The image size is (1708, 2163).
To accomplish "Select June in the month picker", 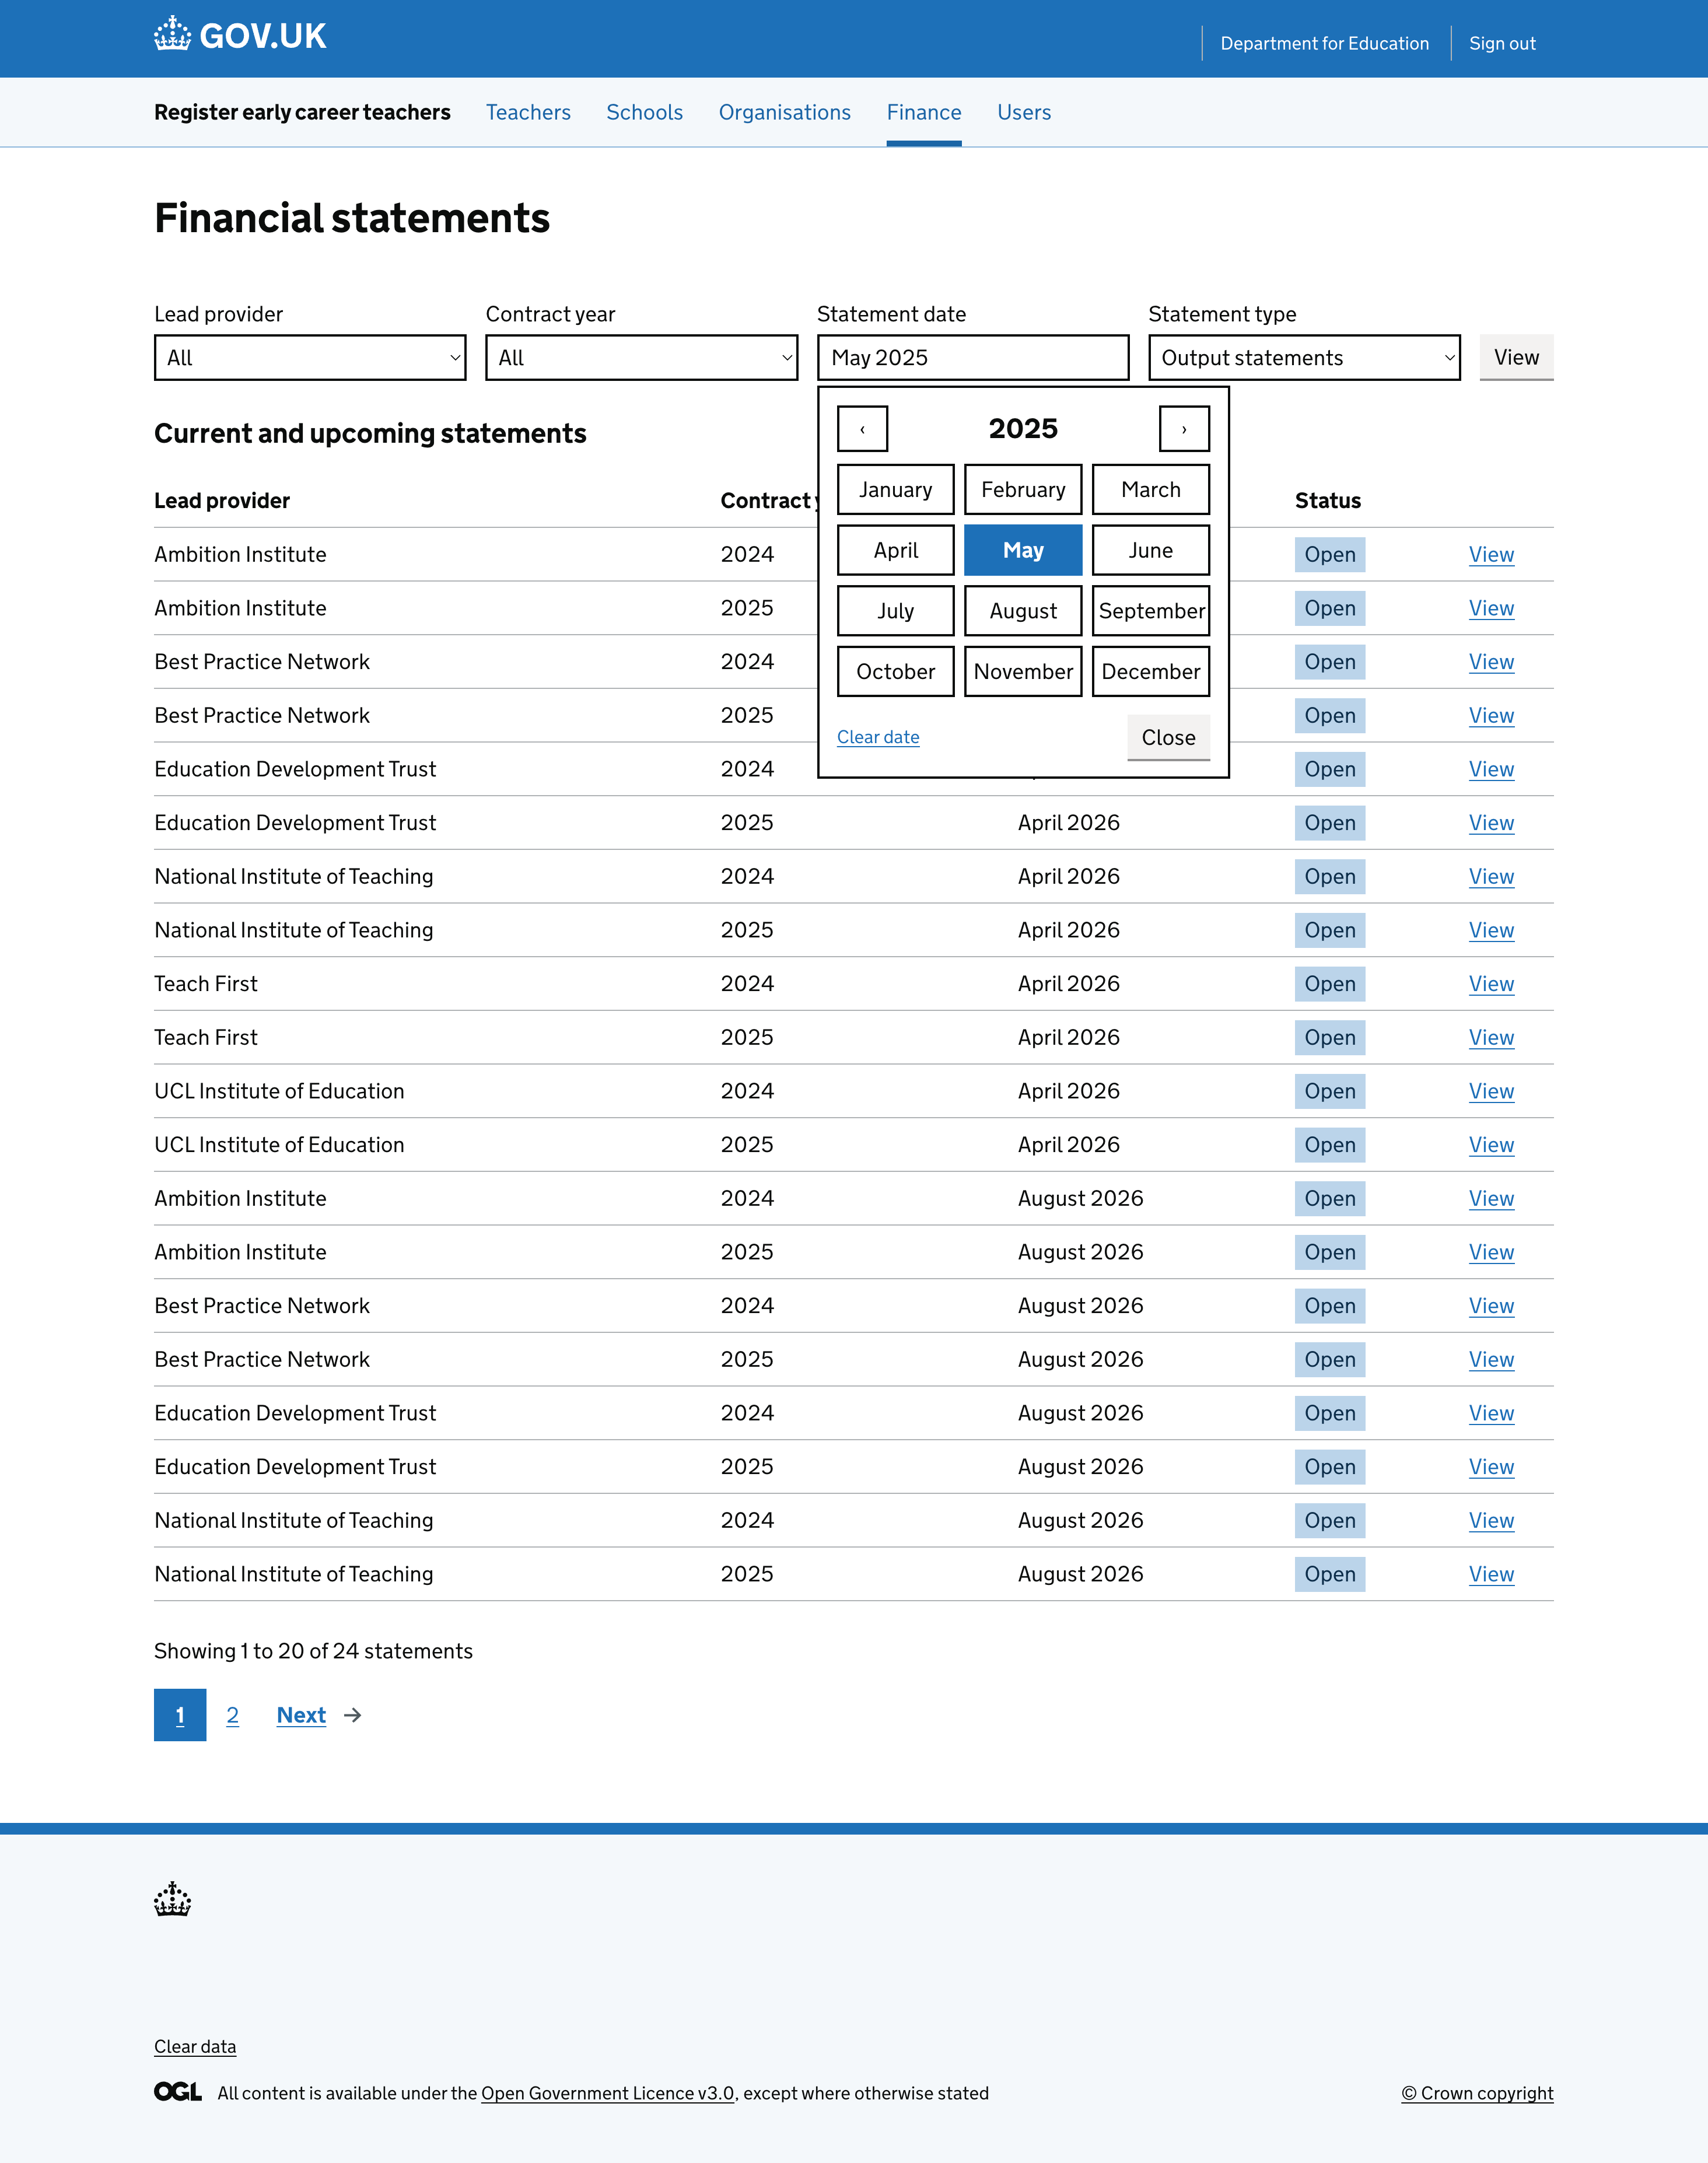I will pyautogui.click(x=1151, y=550).
